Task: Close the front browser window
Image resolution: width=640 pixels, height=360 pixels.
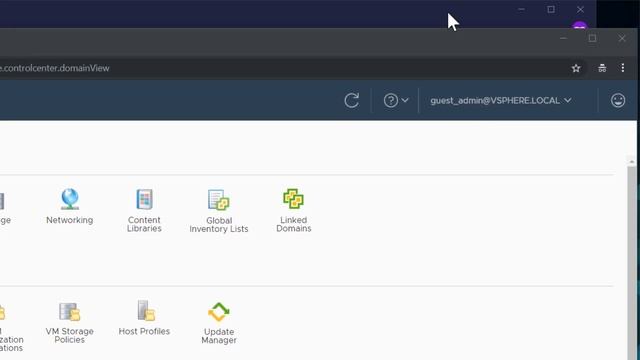Action: 622,38
